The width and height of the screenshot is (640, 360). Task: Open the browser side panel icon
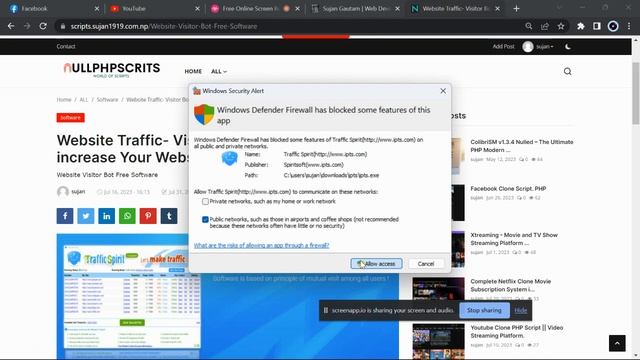[597, 26]
